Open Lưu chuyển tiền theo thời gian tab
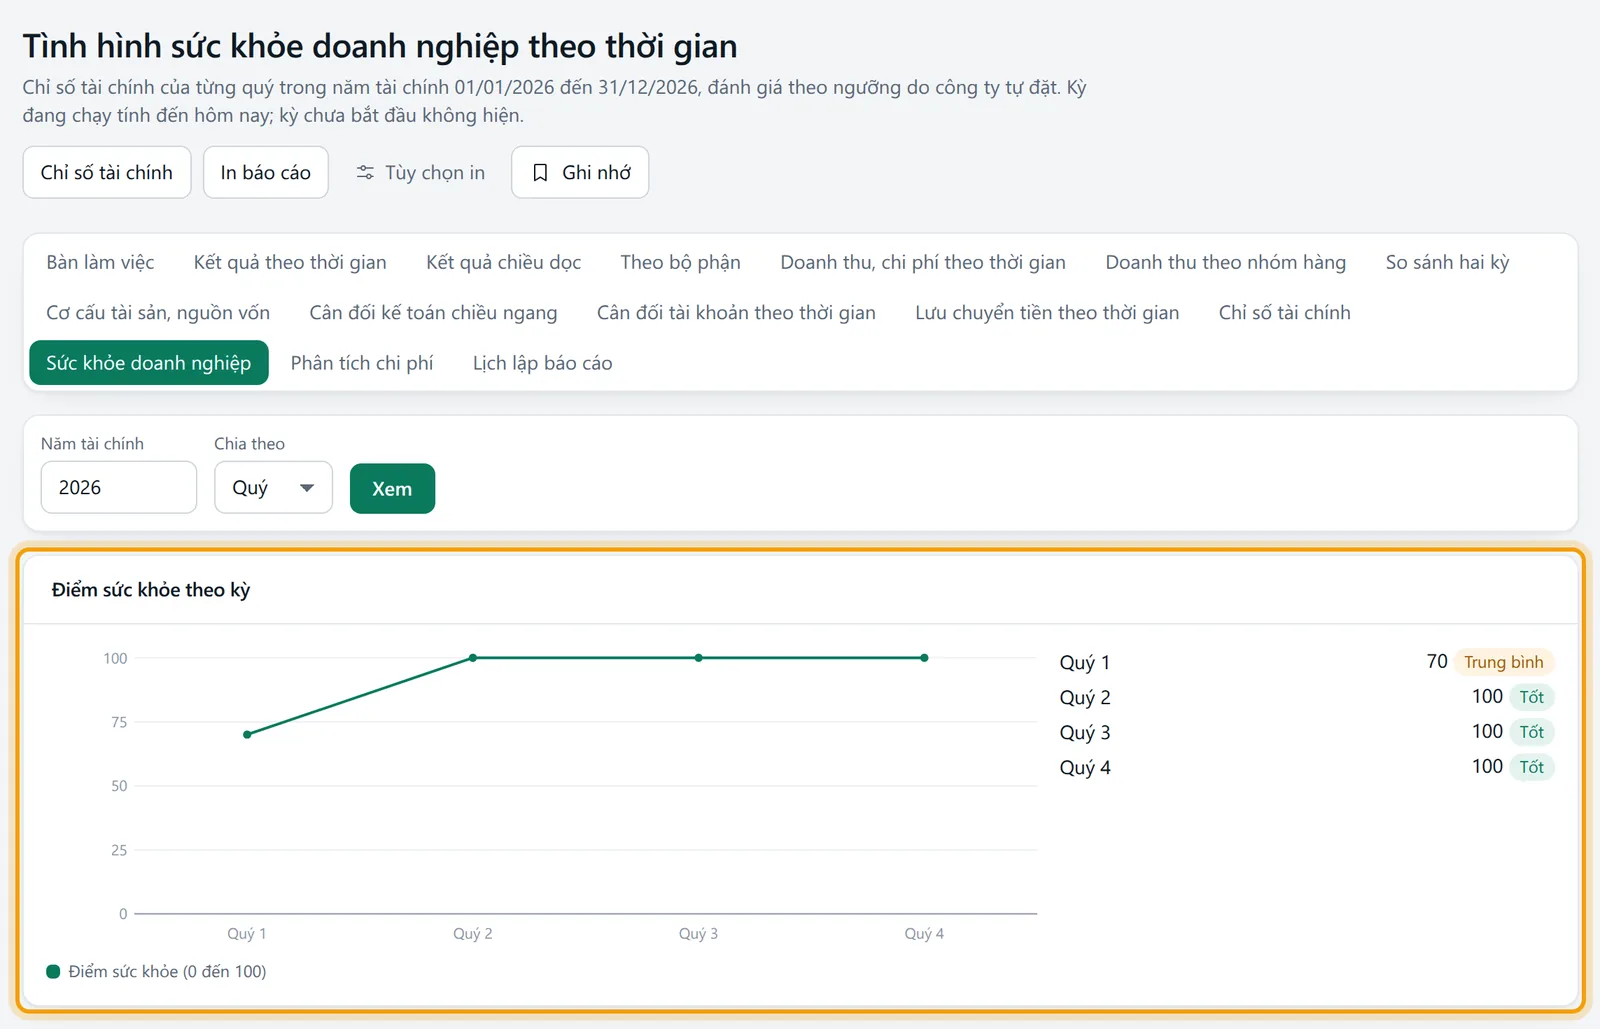1600x1029 pixels. tap(1047, 313)
